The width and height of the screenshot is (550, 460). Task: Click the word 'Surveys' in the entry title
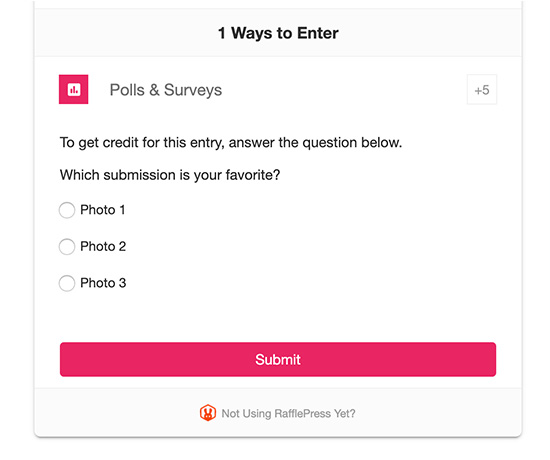pos(193,91)
